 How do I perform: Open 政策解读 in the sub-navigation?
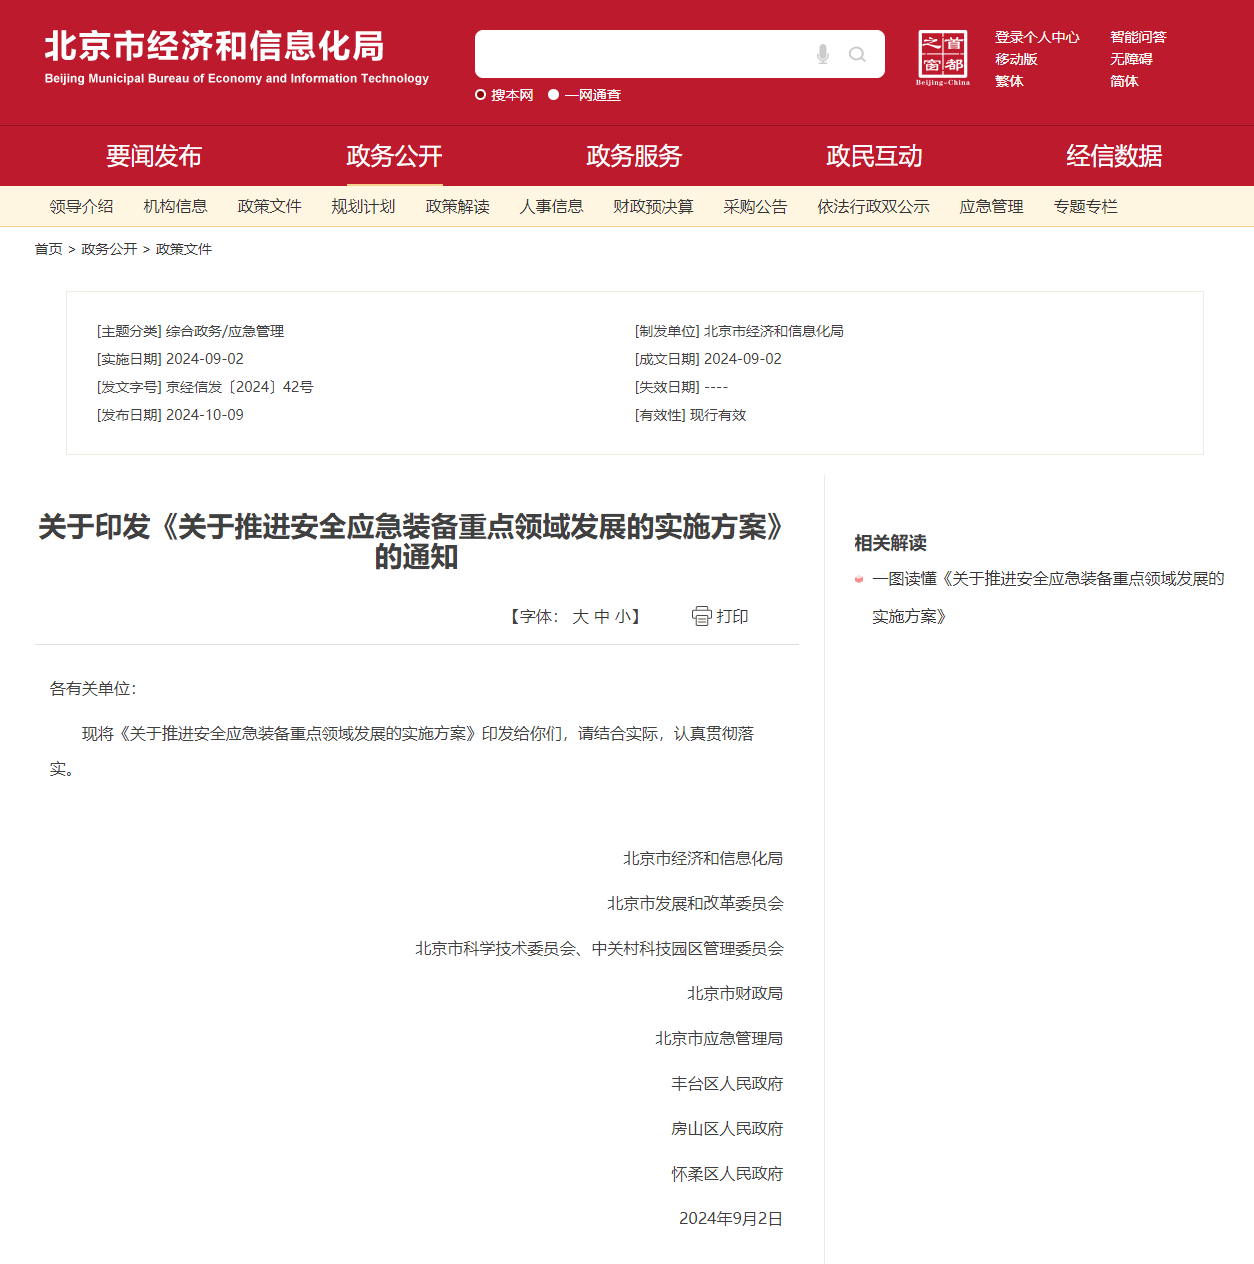[x=457, y=207]
